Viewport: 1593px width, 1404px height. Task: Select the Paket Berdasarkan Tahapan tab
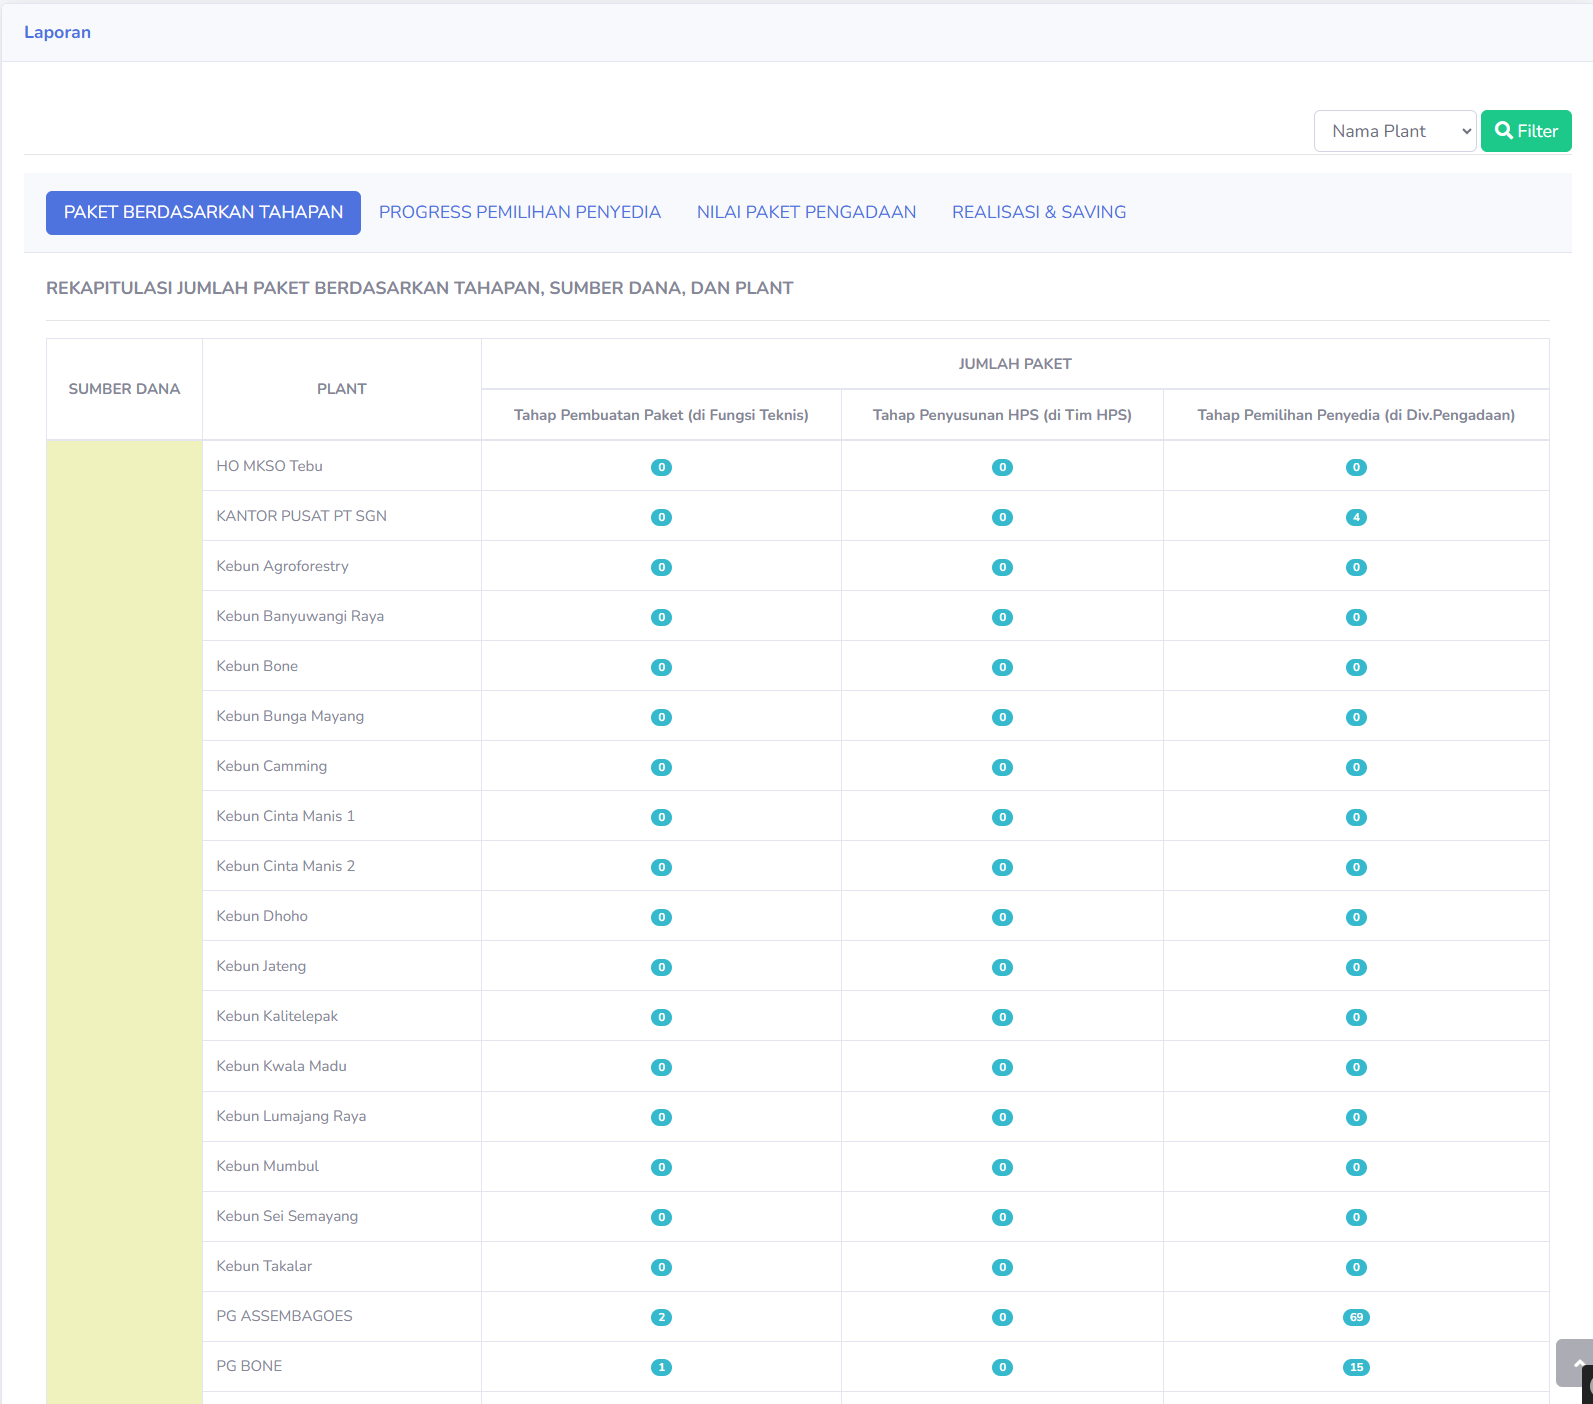pyautogui.click(x=203, y=213)
